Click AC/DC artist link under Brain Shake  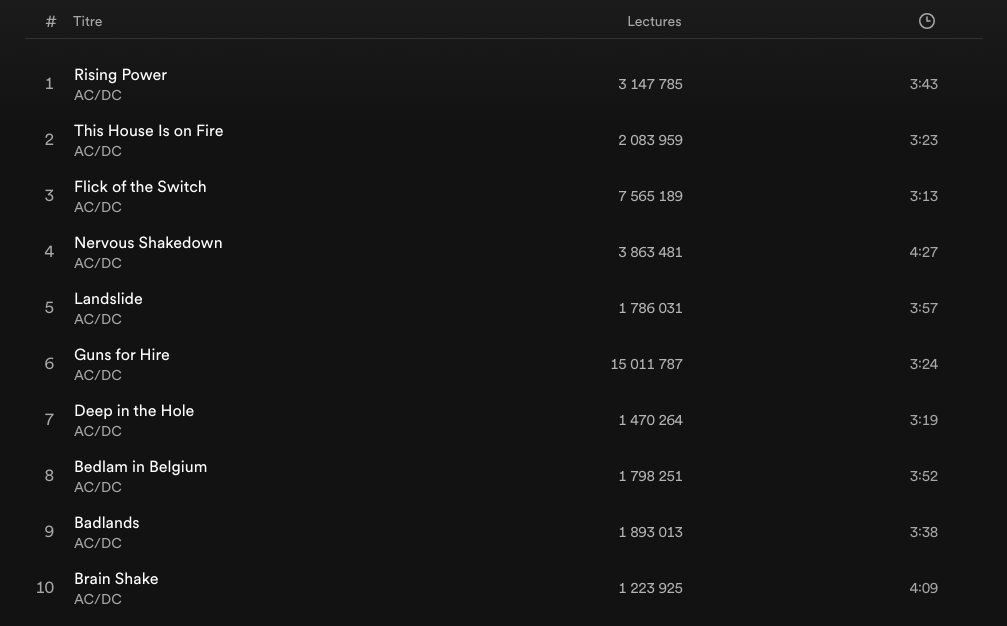pyautogui.click(x=97, y=600)
